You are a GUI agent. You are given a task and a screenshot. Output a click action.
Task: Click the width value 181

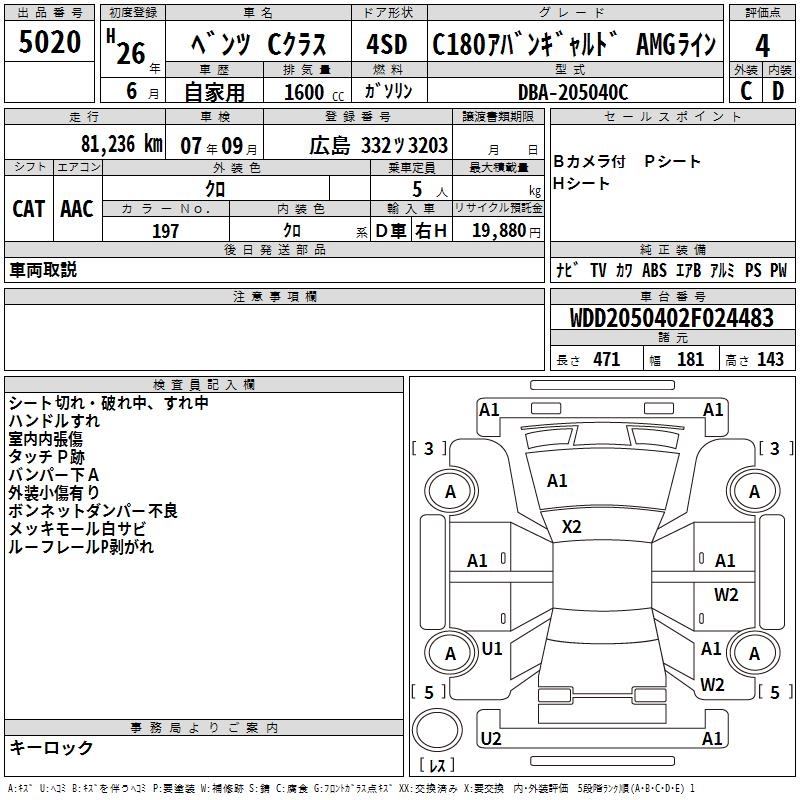[690, 360]
